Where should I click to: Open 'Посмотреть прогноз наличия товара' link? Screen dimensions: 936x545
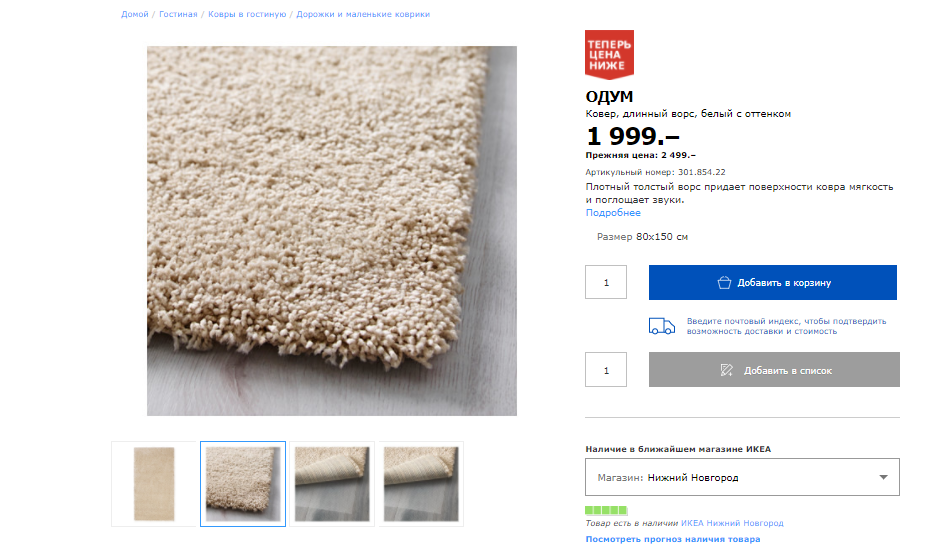[672, 539]
